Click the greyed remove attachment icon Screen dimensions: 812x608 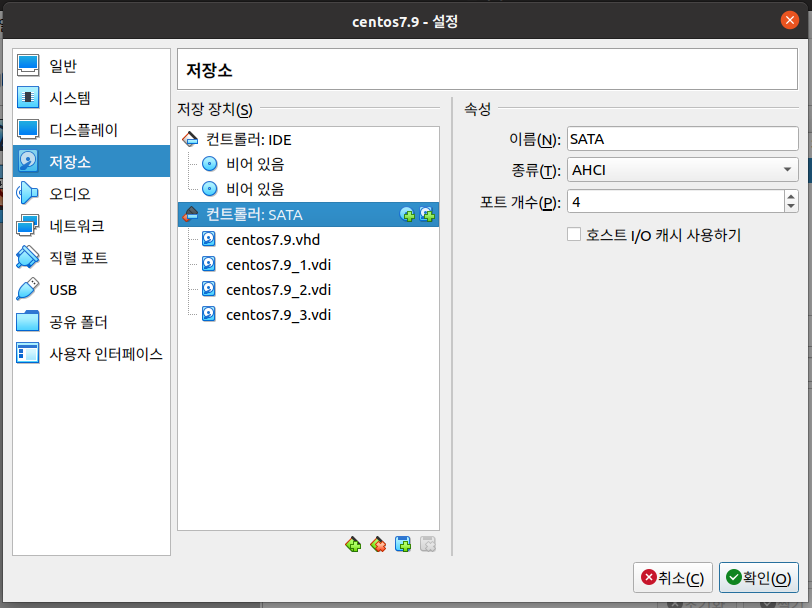pos(428,544)
